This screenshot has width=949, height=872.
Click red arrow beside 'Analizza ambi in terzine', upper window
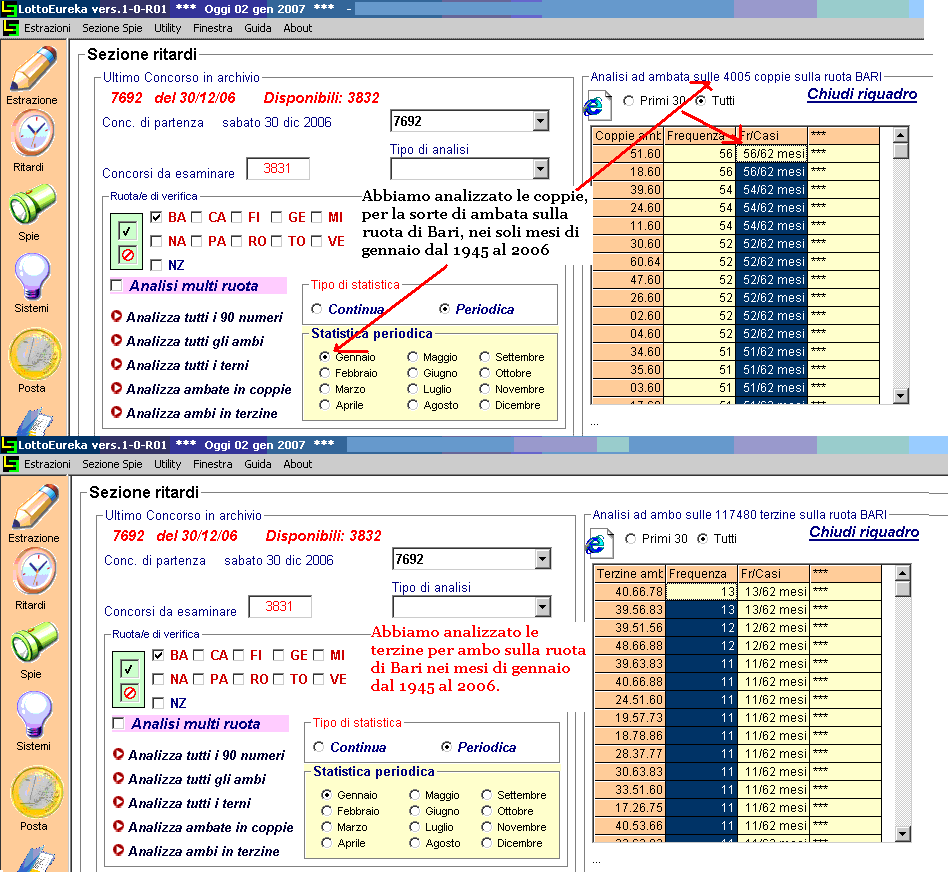[x=117, y=413]
